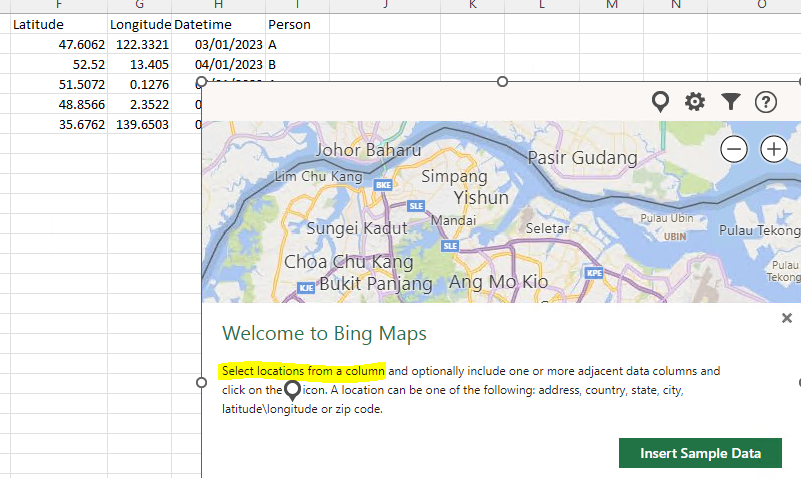The height and width of the screenshot is (478, 801).
Task: Close the Welcome to Bing Maps panel
Action: coord(787,318)
